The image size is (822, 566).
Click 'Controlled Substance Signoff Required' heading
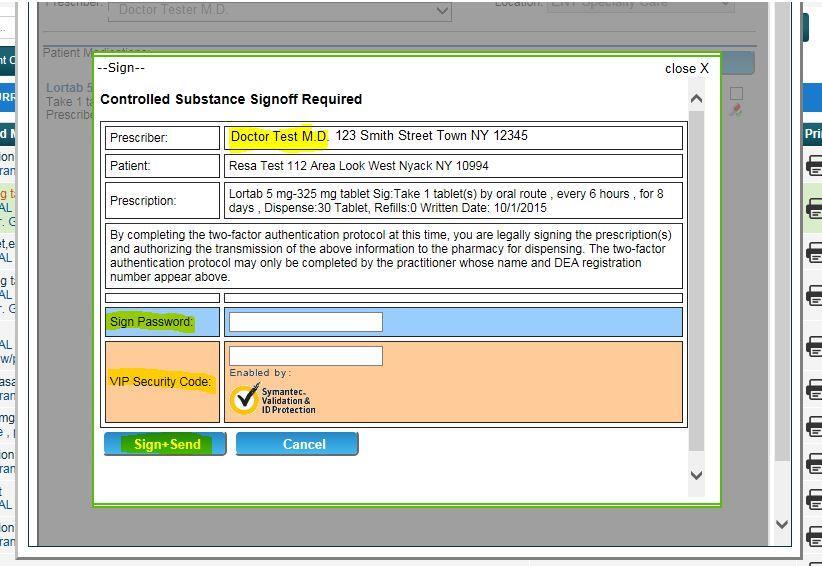click(231, 100)
